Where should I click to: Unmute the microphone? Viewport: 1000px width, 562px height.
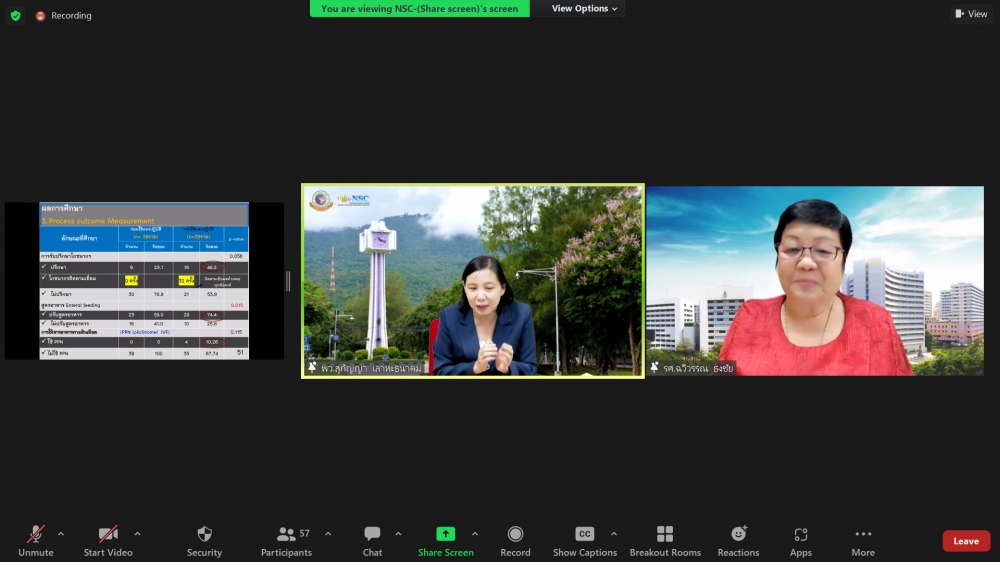point(36,540)
